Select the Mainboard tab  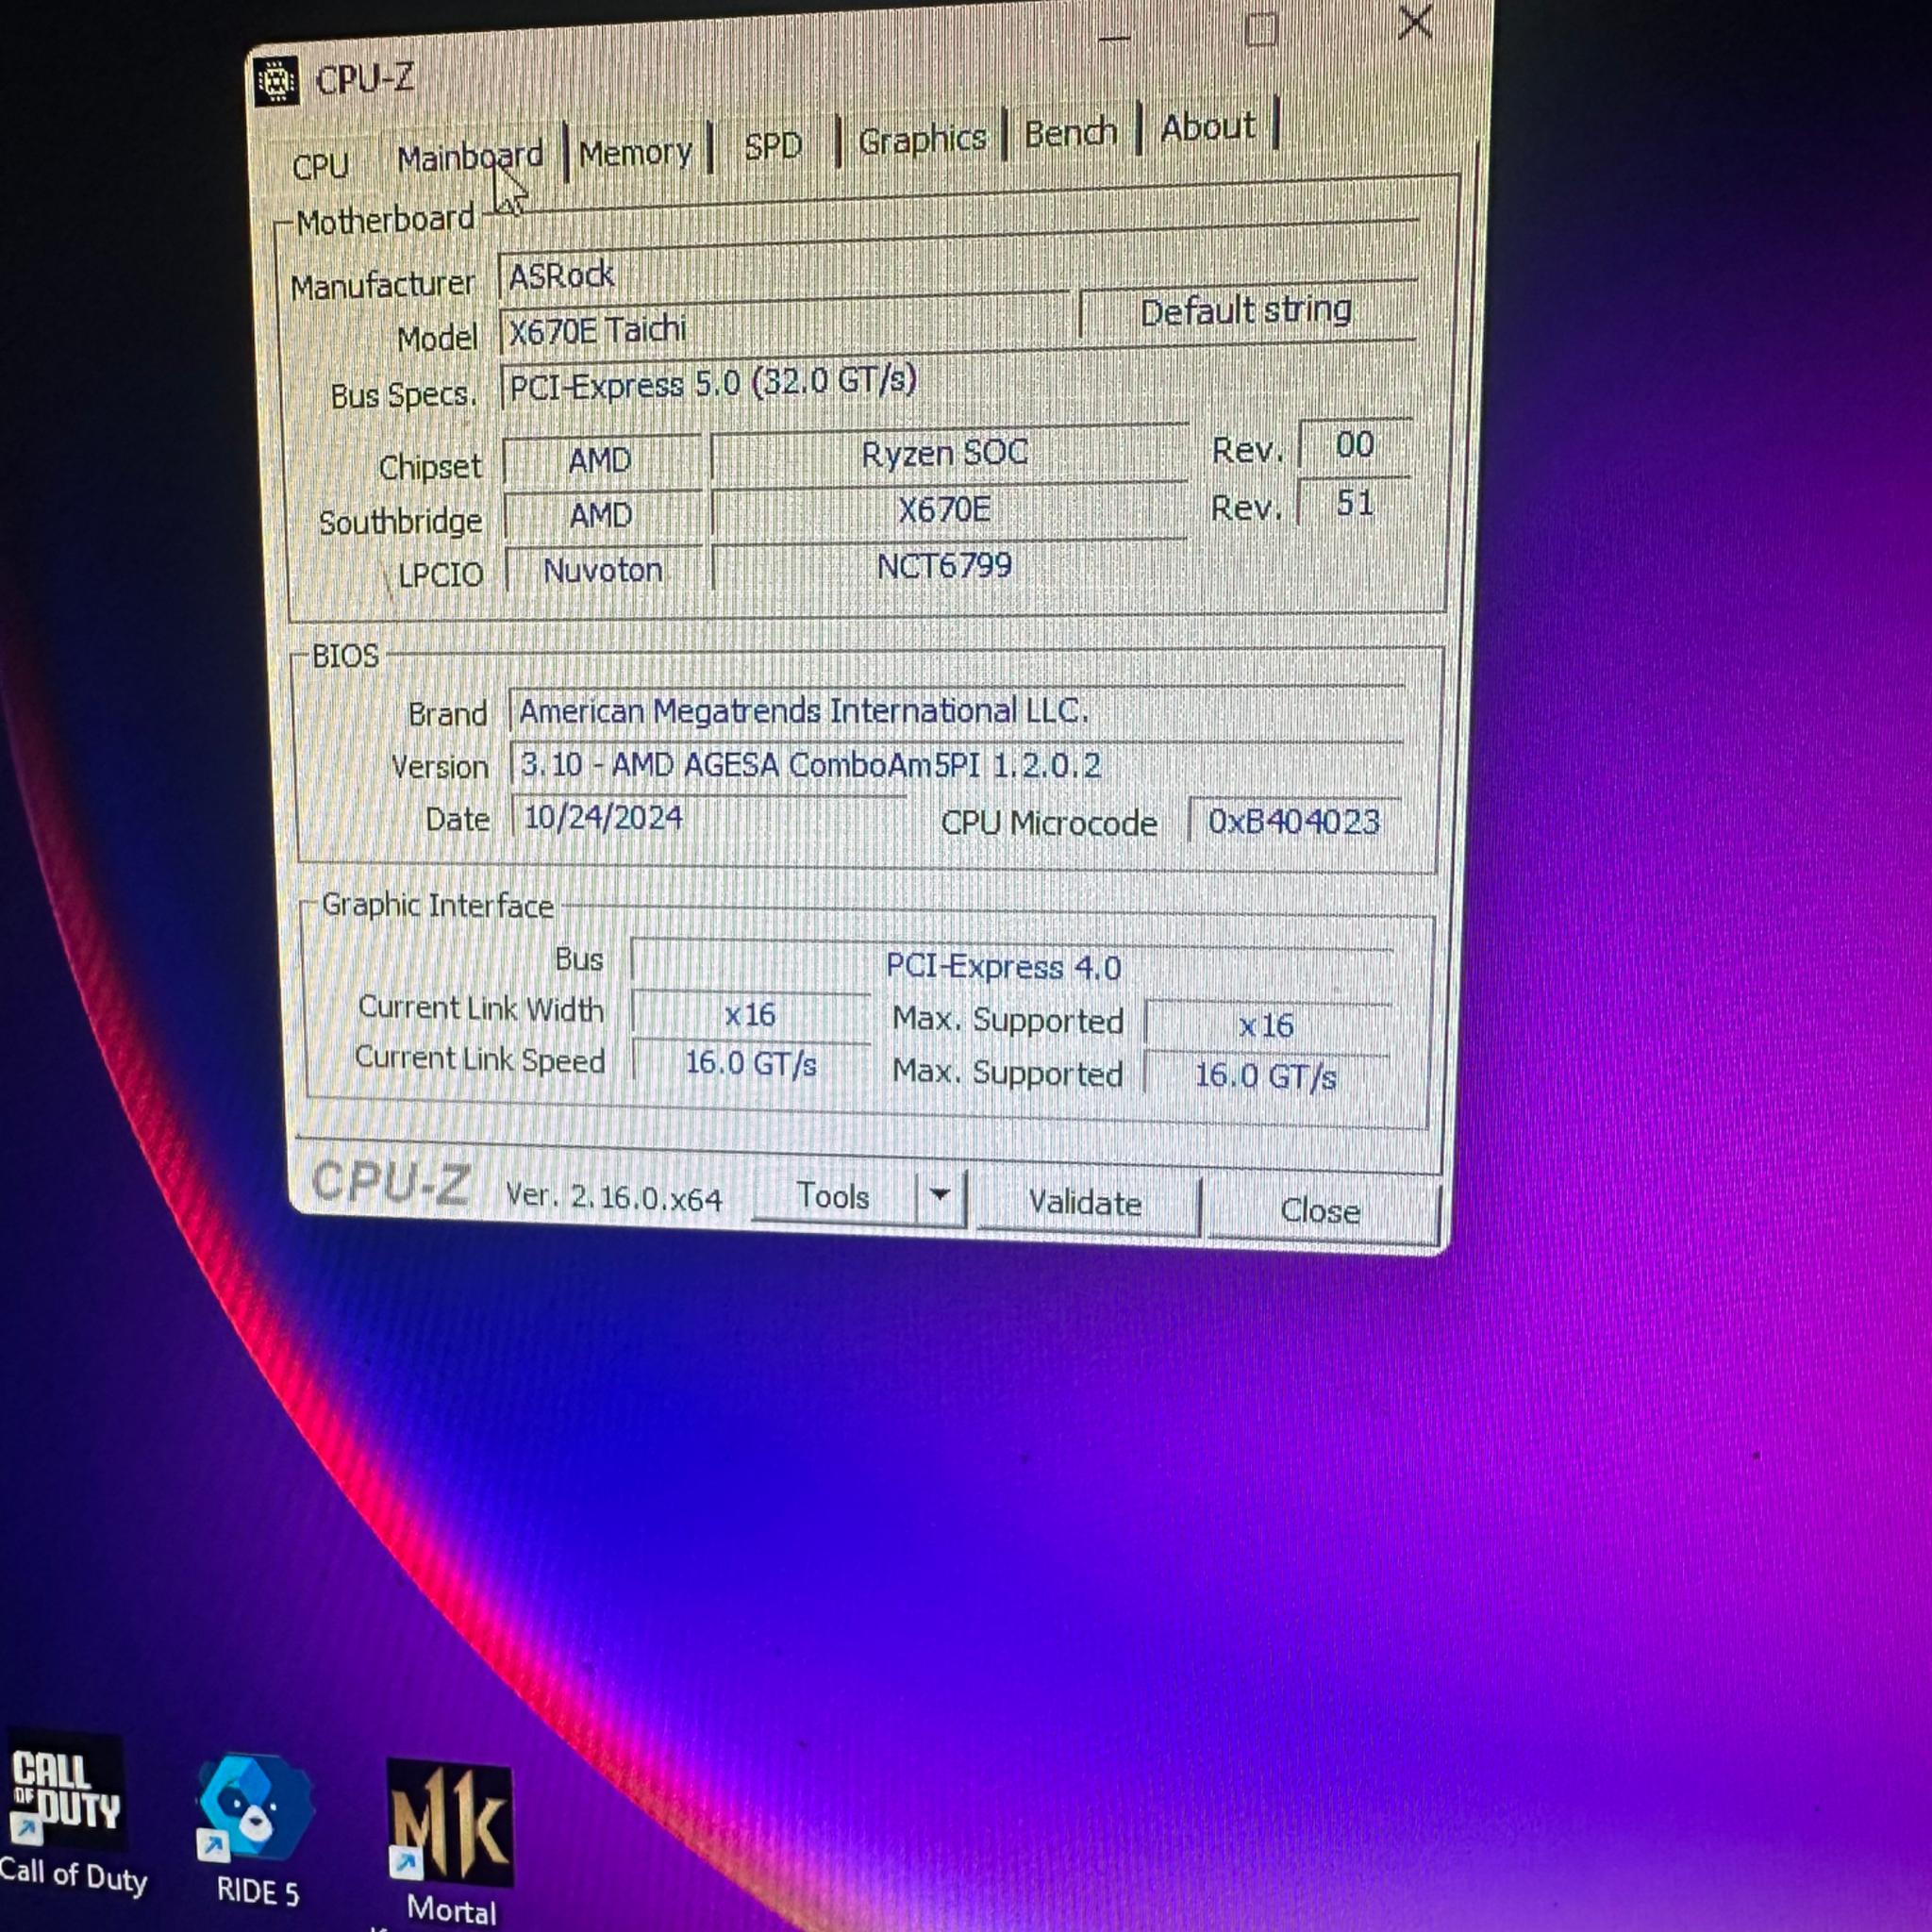tap(470, 156)
